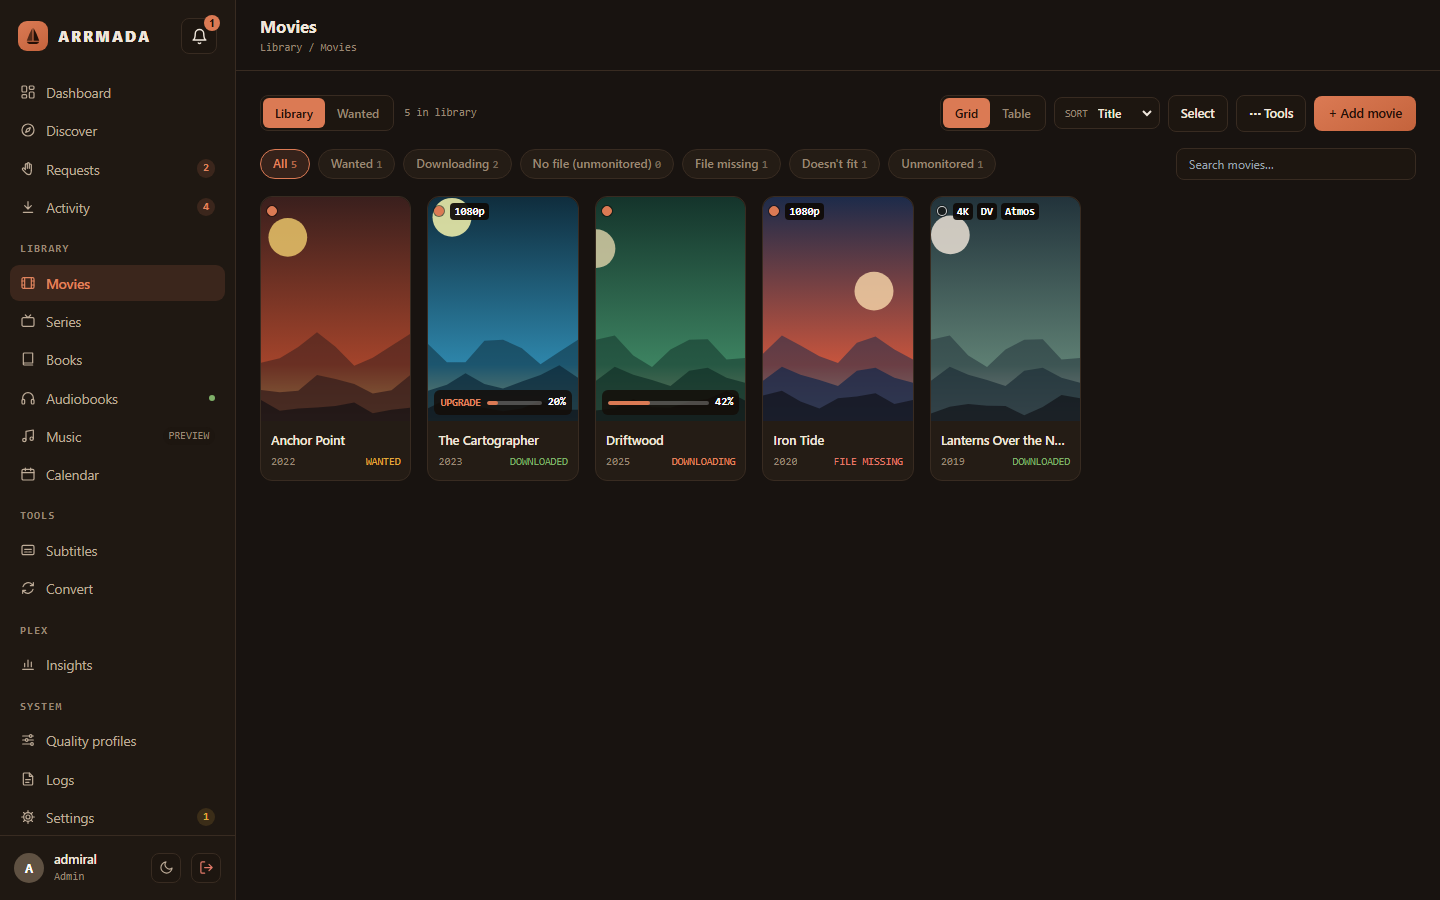Open Books library
Viewport: 1440px width, 900px height.
point(117,360)
